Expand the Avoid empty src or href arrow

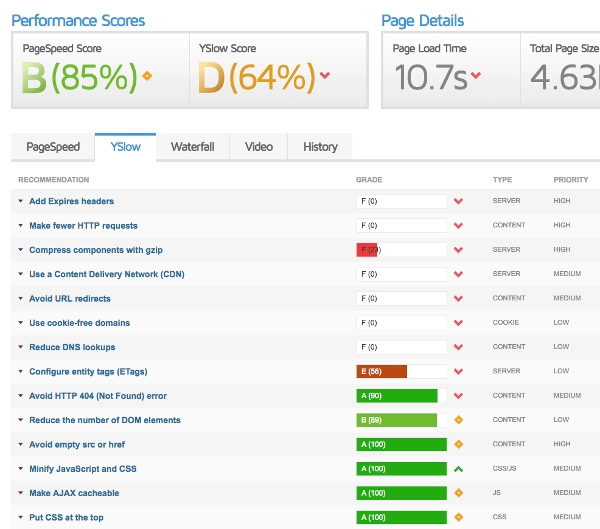[x=21, y=444]
